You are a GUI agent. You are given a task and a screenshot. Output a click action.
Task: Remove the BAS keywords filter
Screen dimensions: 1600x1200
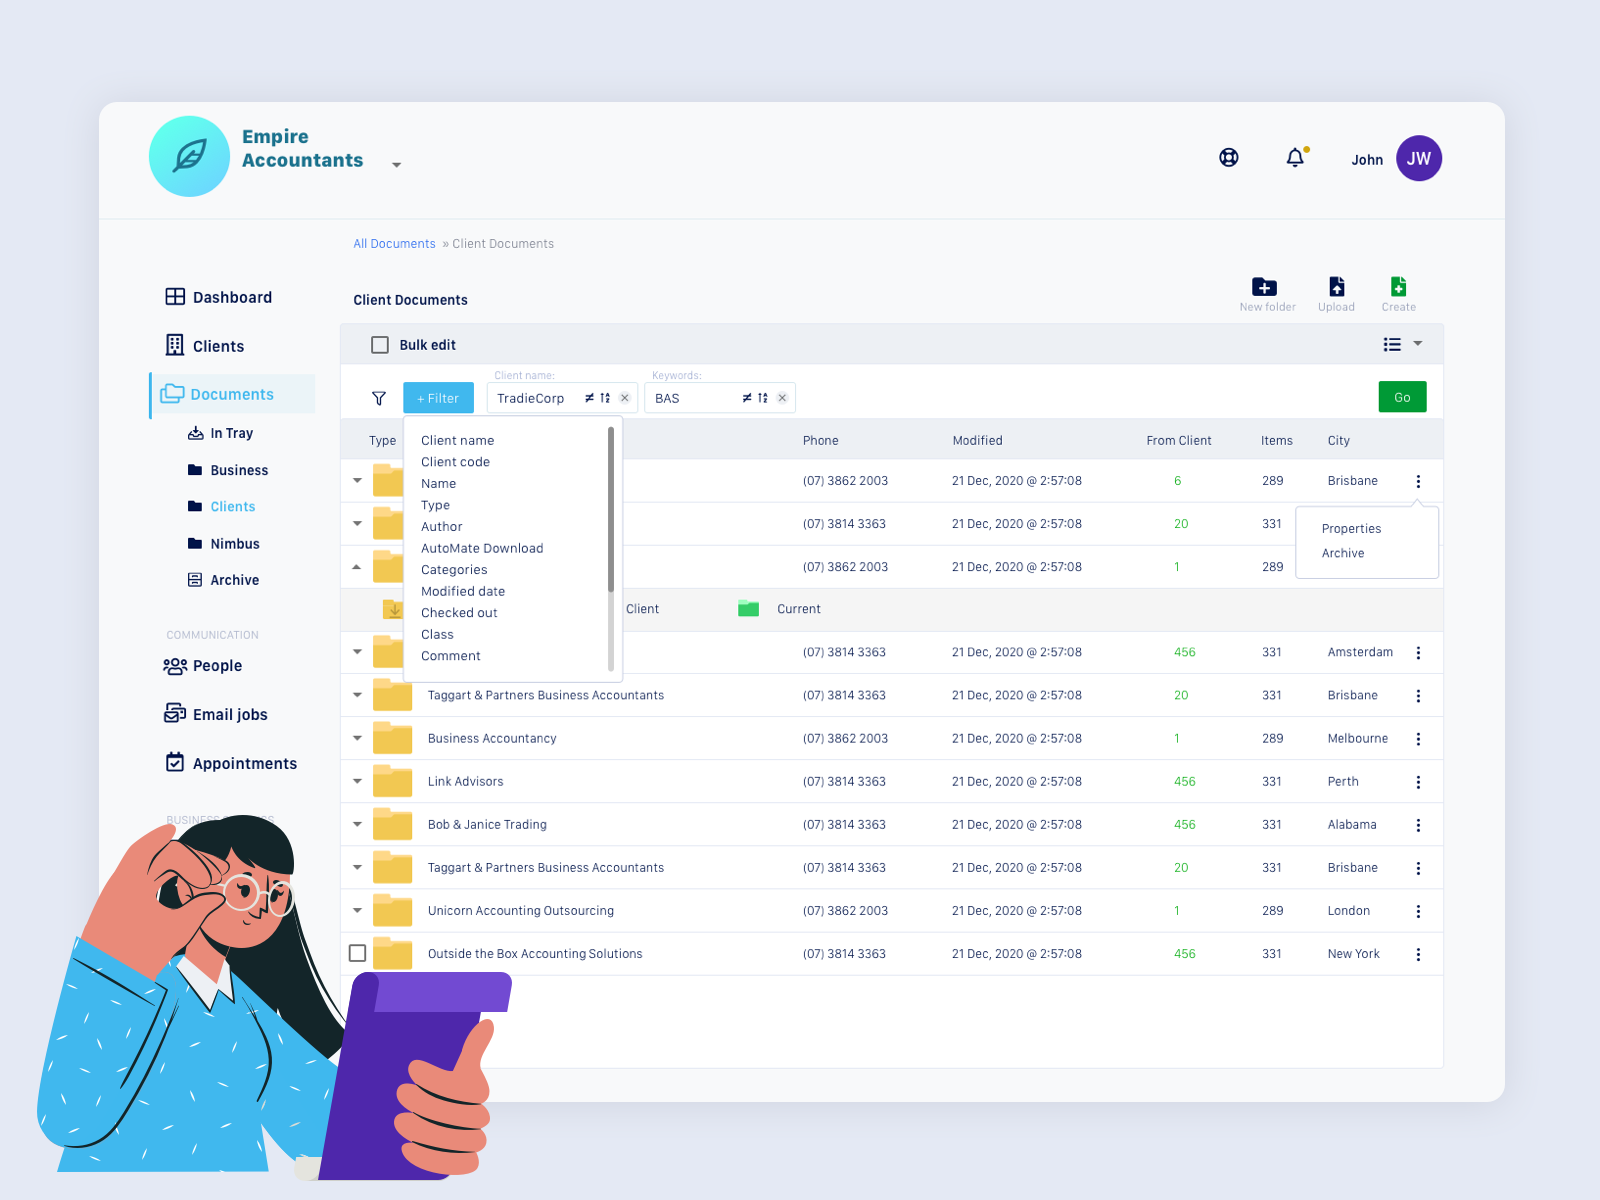[x=782, y=398]
